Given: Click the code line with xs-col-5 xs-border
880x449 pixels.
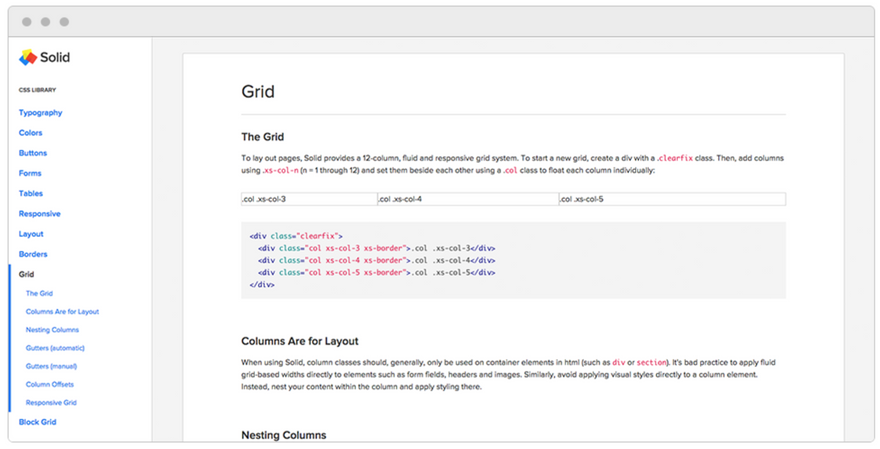Looking at the screenshot, I should point(377,273).
